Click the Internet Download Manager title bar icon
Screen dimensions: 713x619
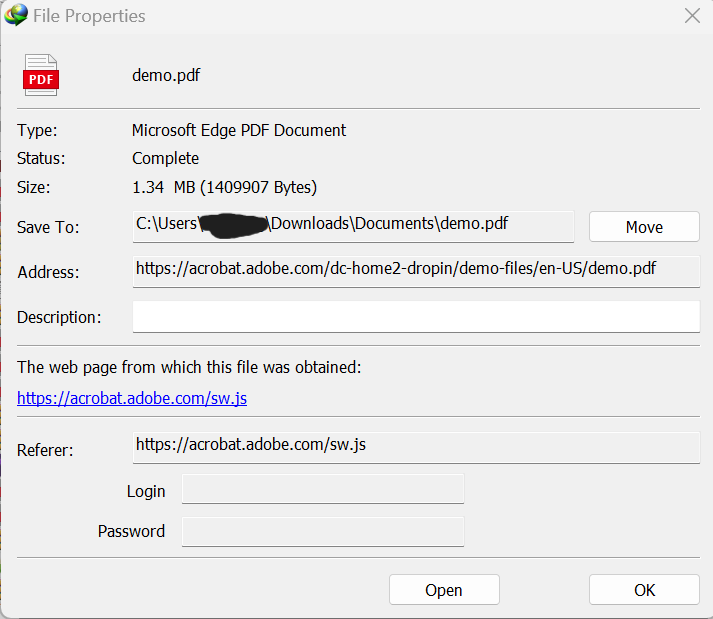click(15, 15)
